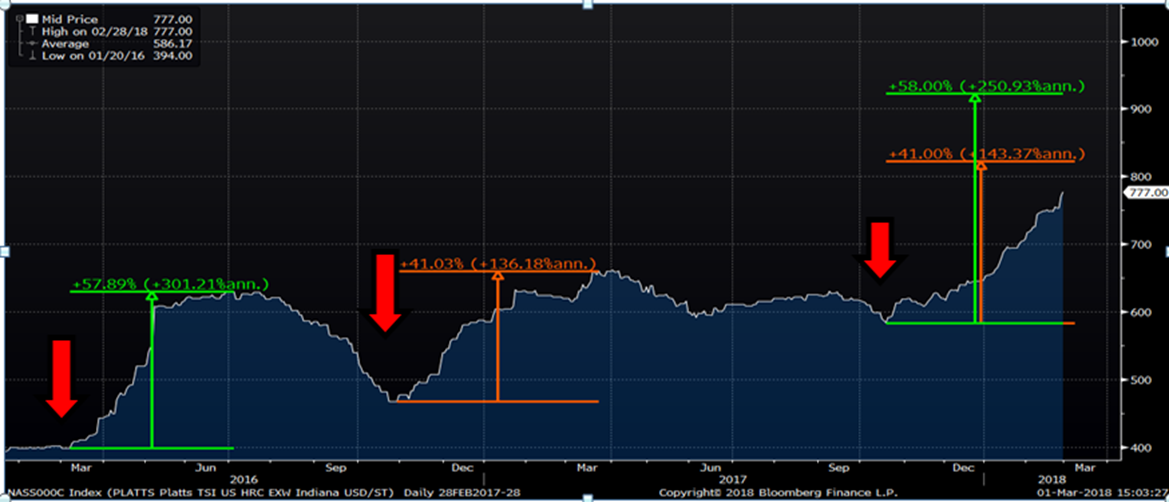This screenshot has height=502, width=1169.
Task: Click the 777.00 last price tag on axis
Action: 1146,192
